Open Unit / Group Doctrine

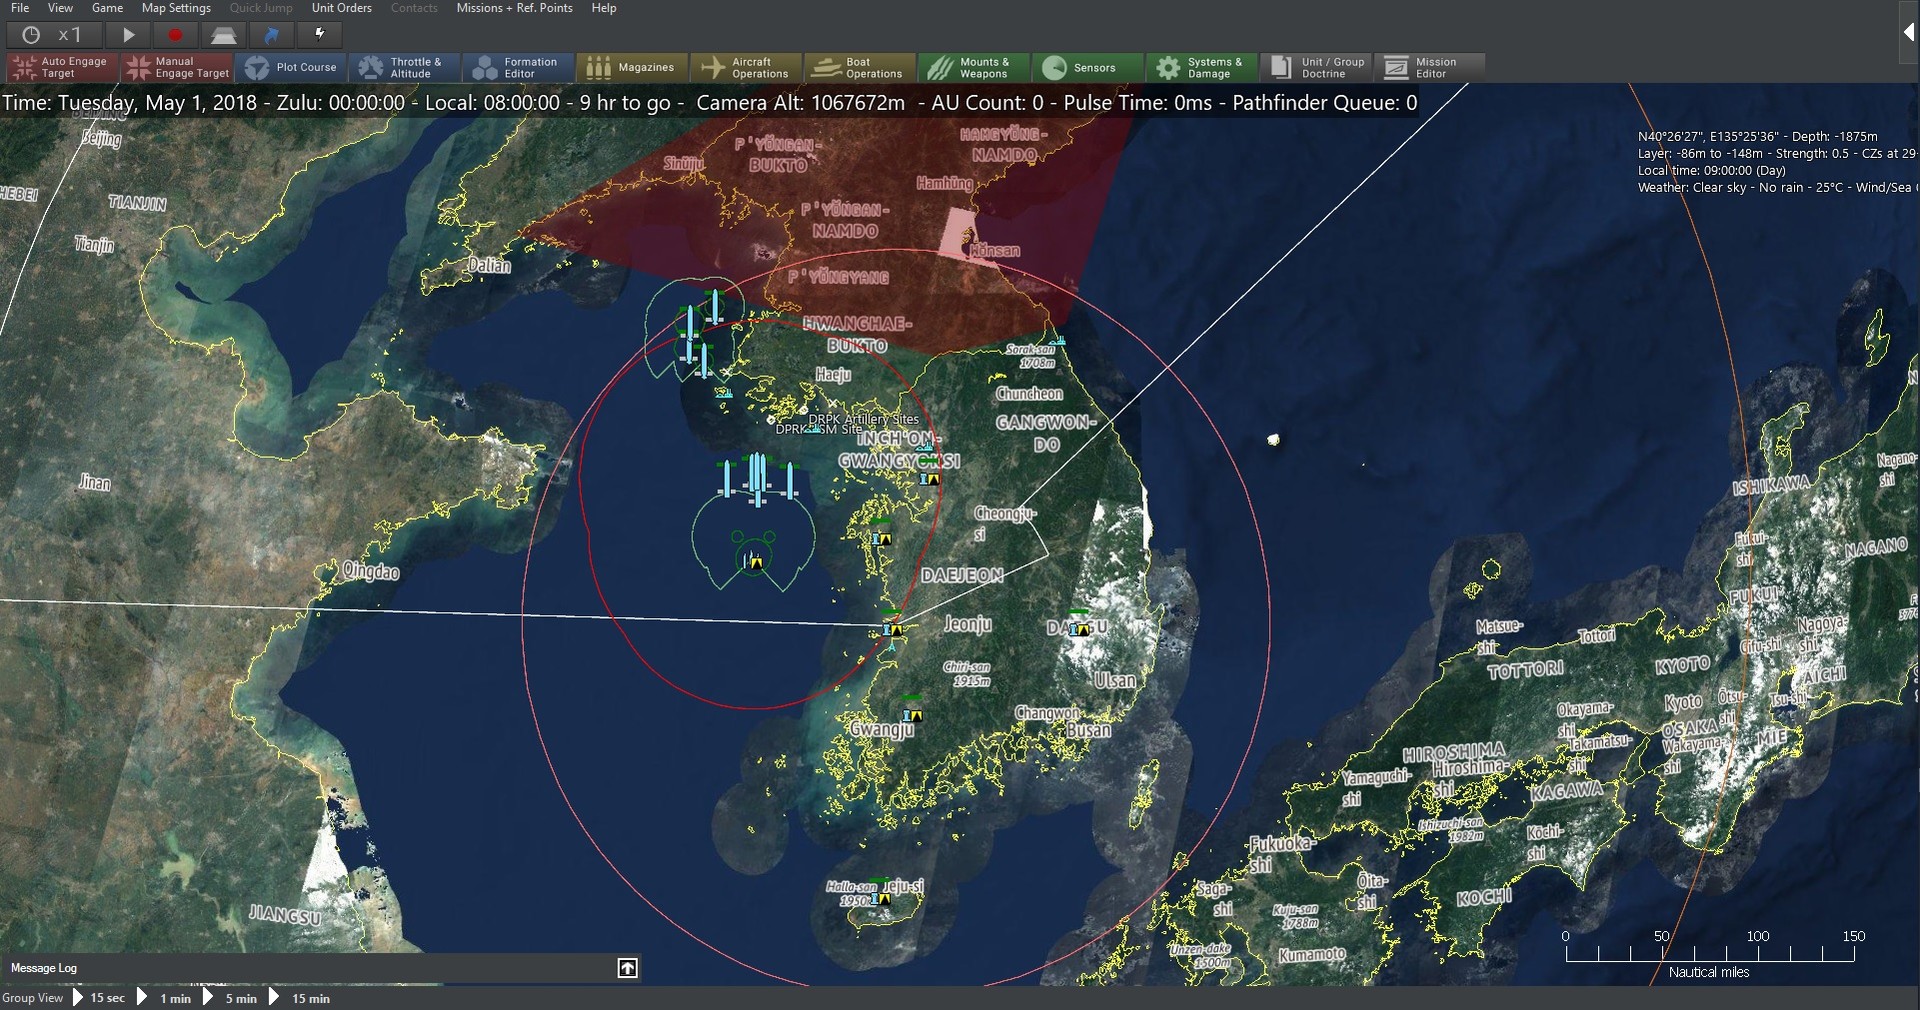(1315, 67)
